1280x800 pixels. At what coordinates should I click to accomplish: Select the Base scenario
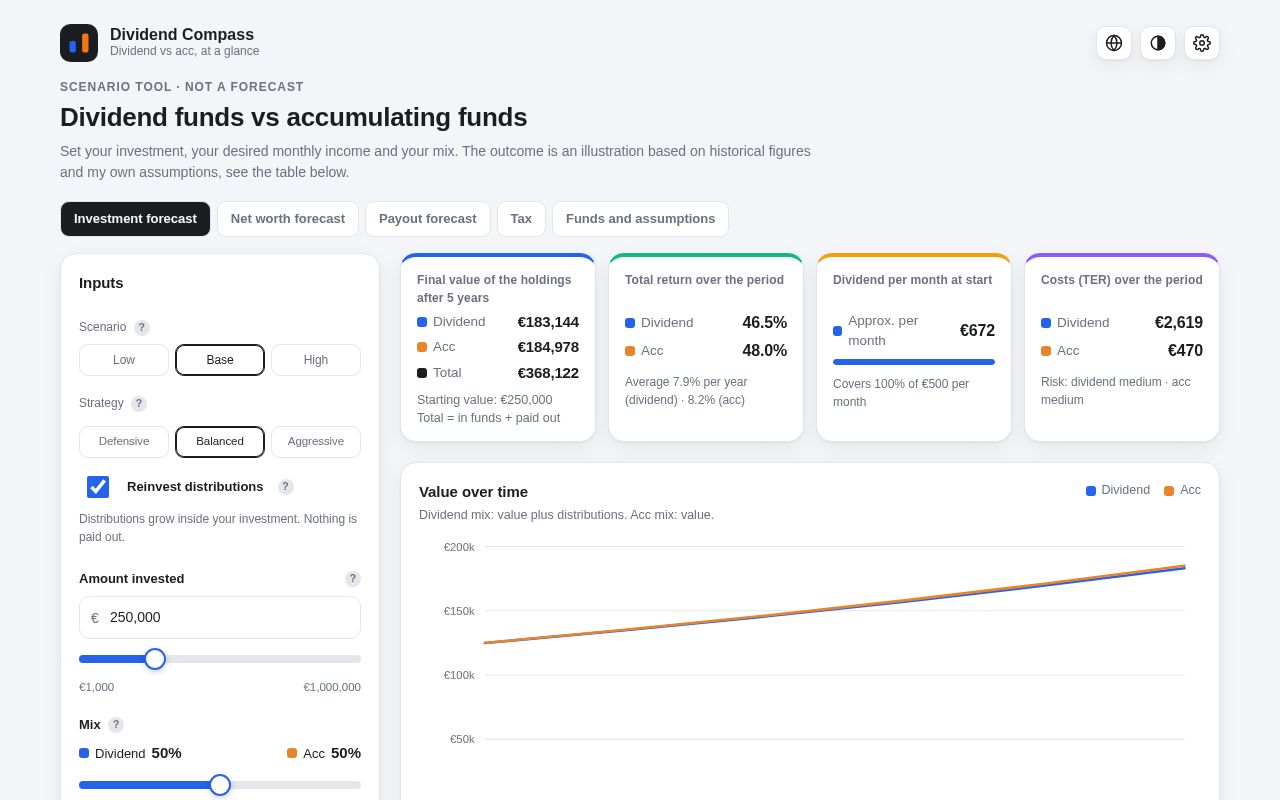point(220,360)
